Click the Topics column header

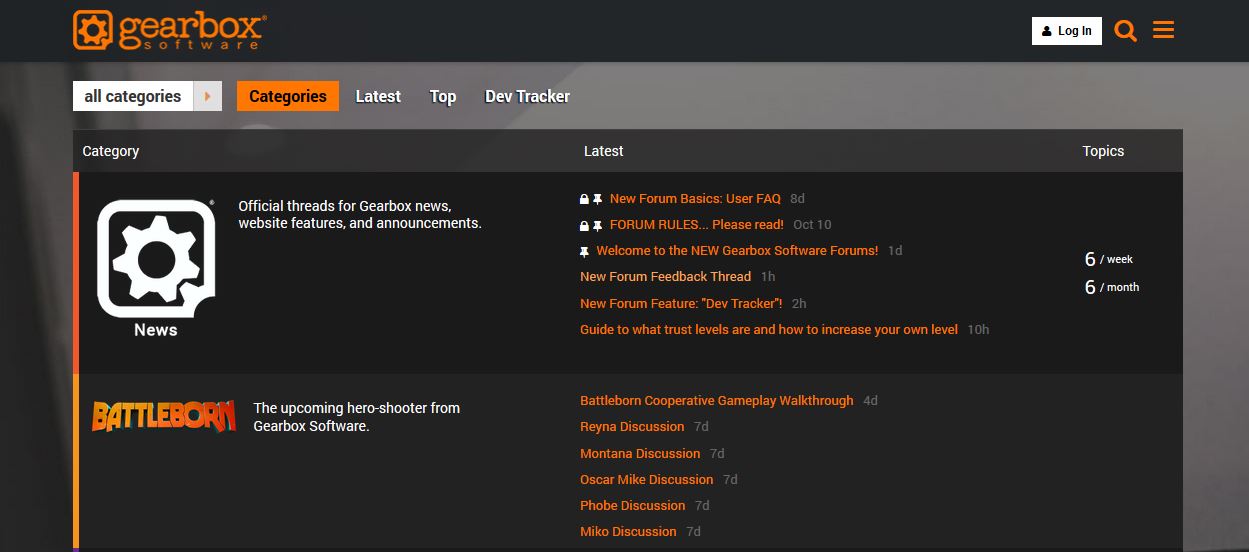[1103, 151]
